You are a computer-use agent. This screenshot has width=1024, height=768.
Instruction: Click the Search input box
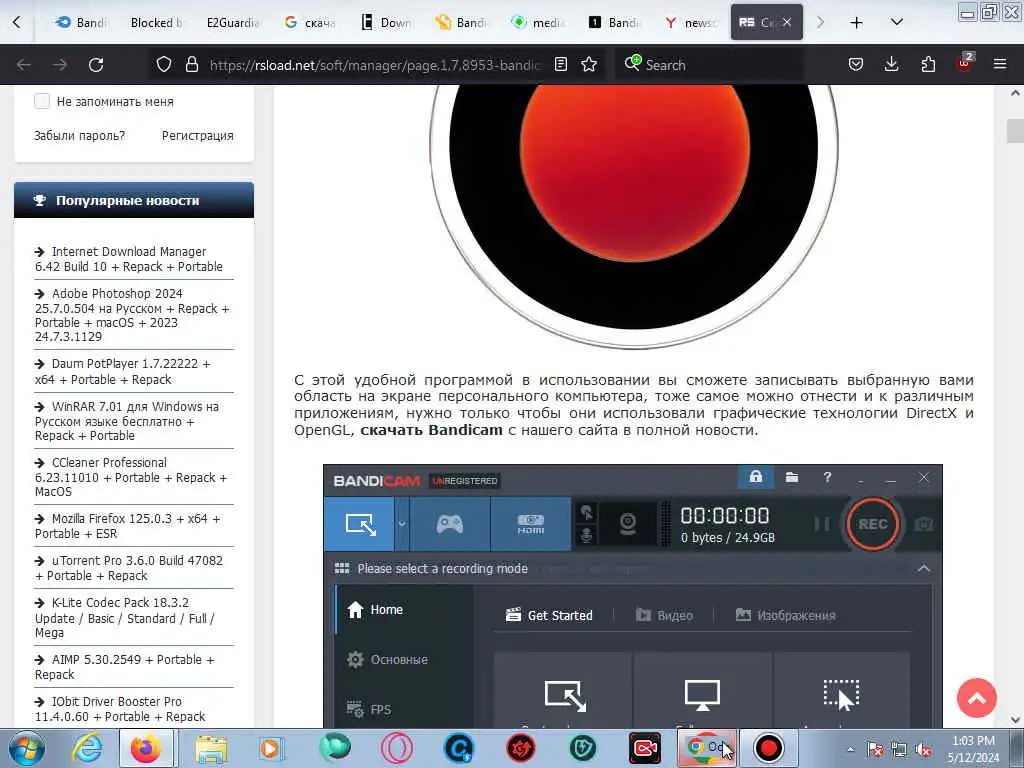(709, 65)
